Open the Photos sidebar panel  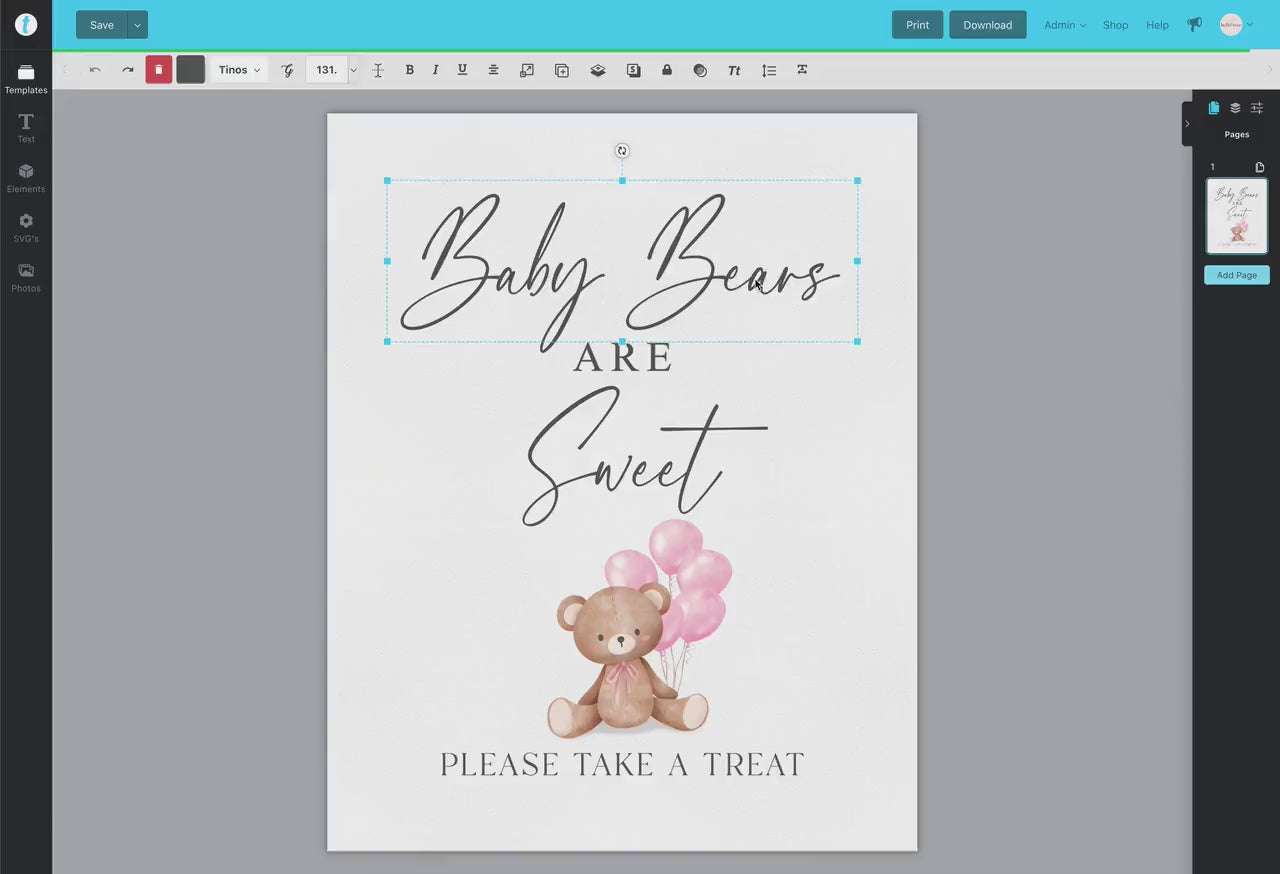tap(26, 277)
